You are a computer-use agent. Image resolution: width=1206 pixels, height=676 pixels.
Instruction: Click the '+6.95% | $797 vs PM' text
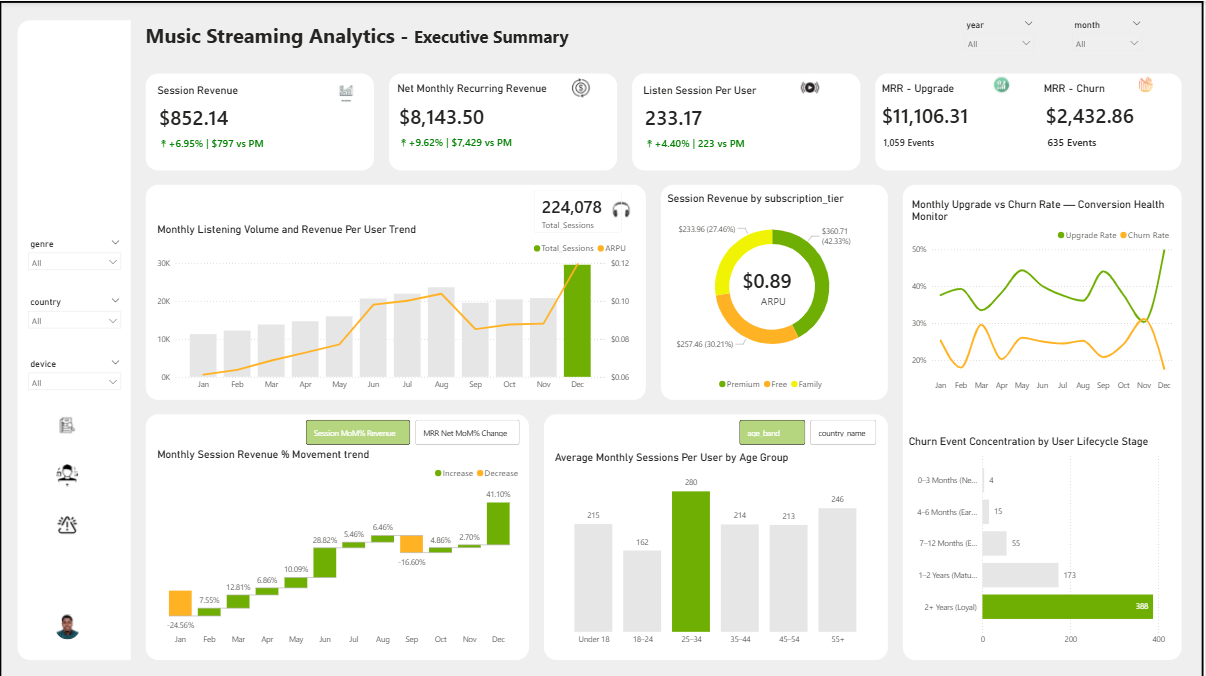click(x=211, y=144)
